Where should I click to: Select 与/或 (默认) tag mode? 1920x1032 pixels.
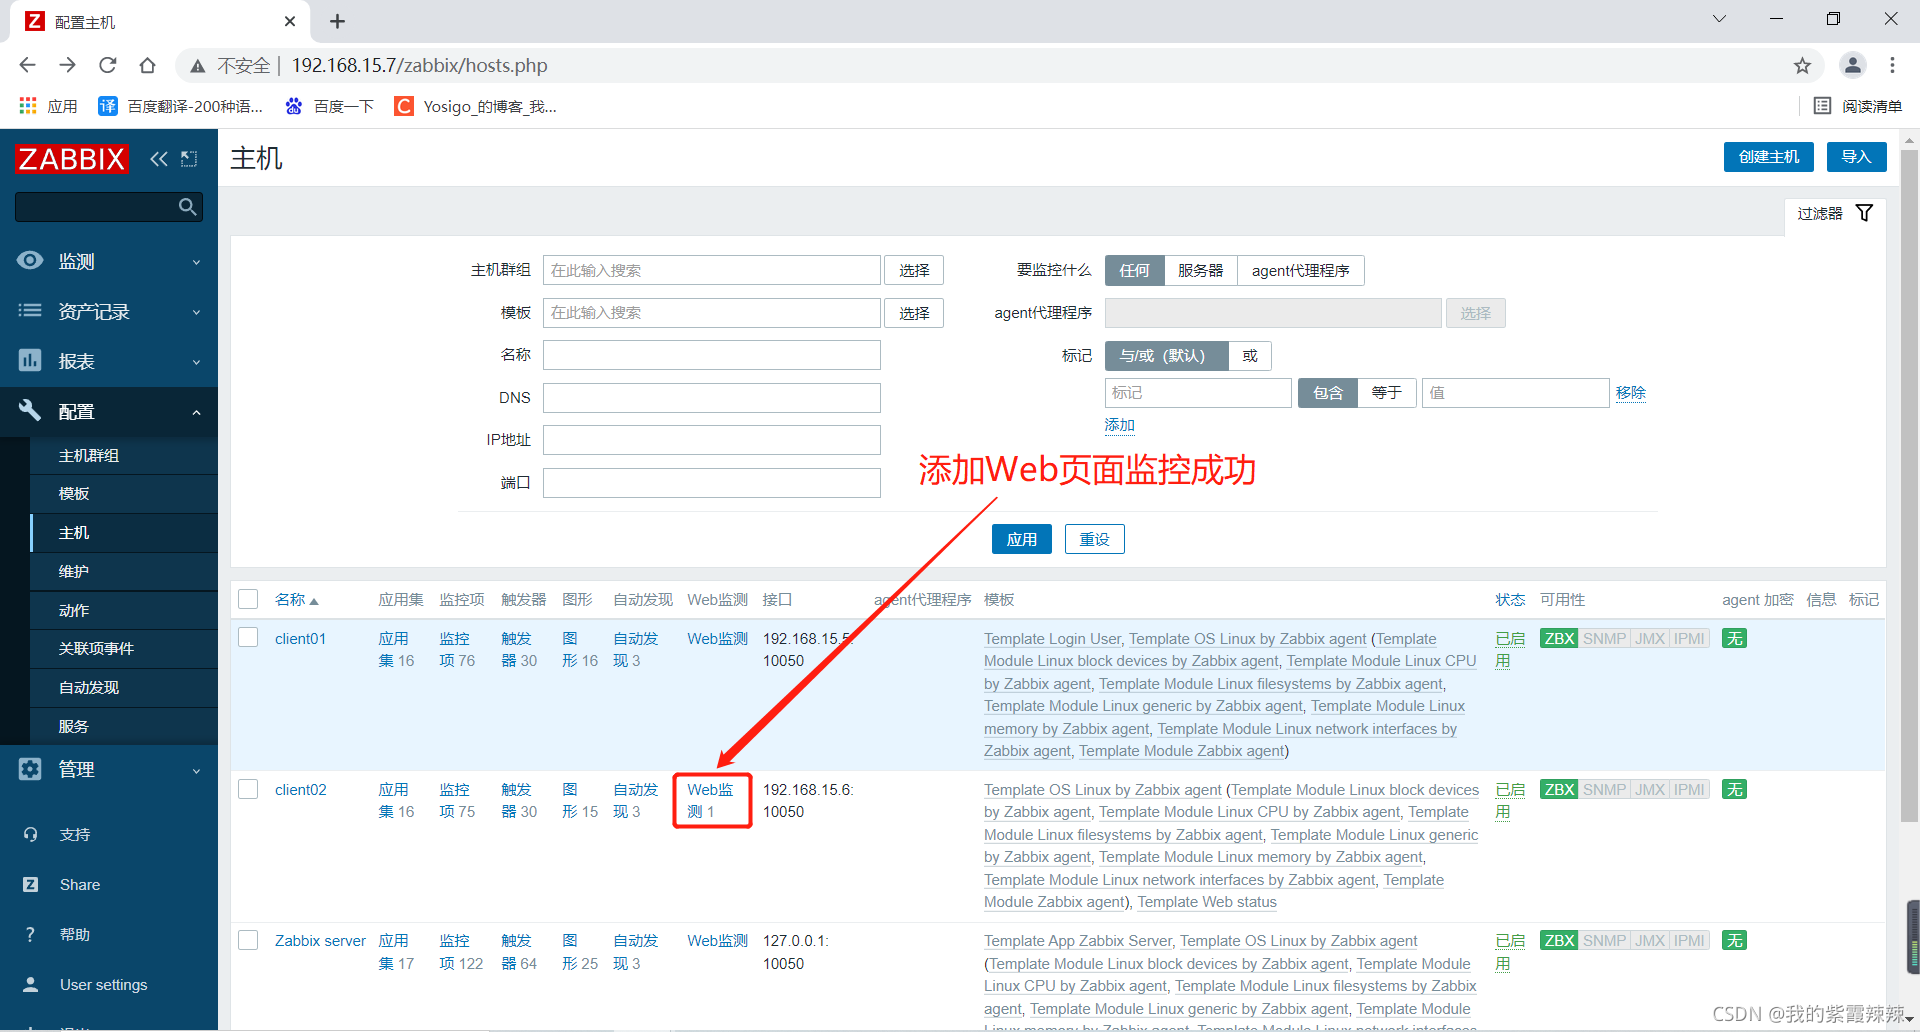[x=1166, y=356]
